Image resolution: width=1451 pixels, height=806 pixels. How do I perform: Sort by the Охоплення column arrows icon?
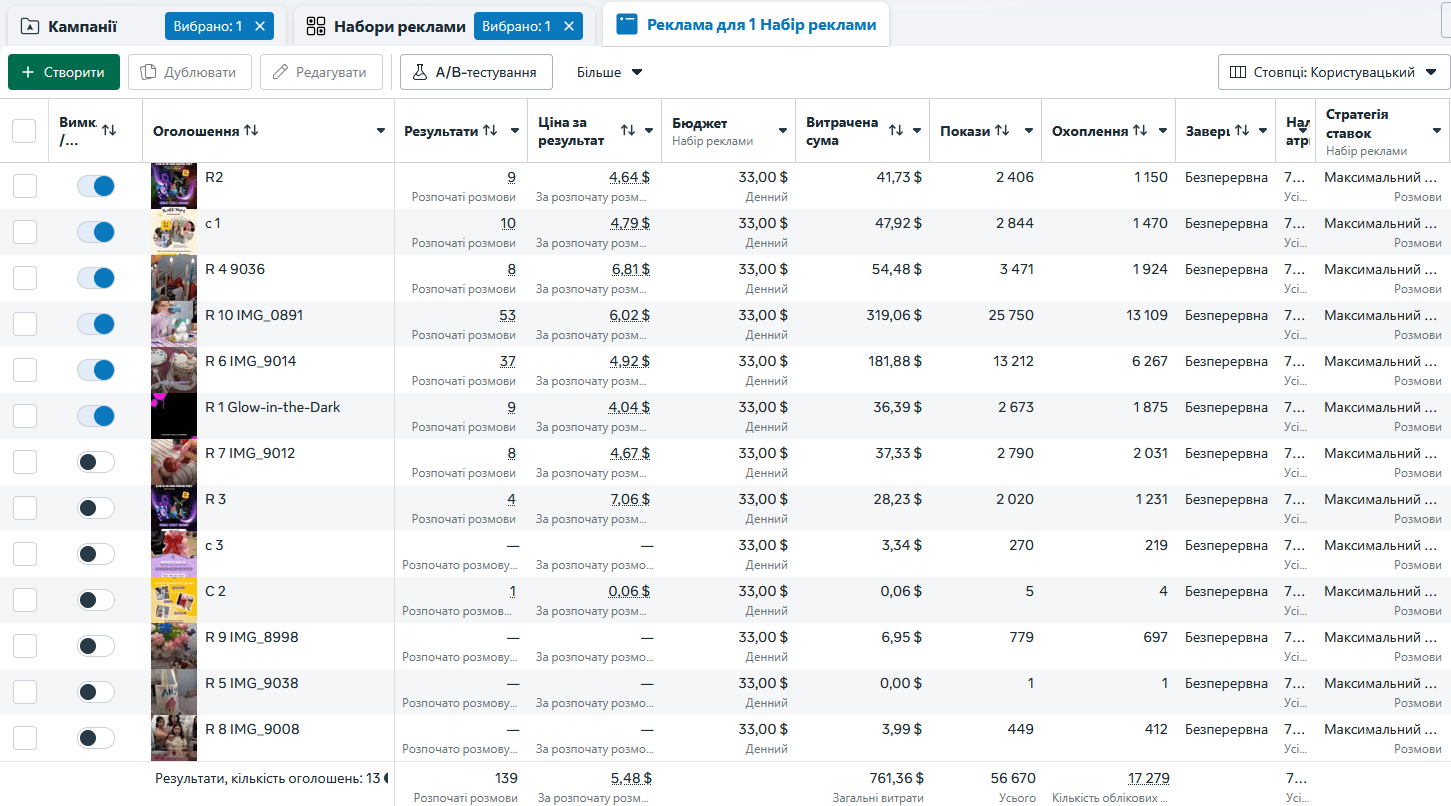click(x=1139, y=131)
